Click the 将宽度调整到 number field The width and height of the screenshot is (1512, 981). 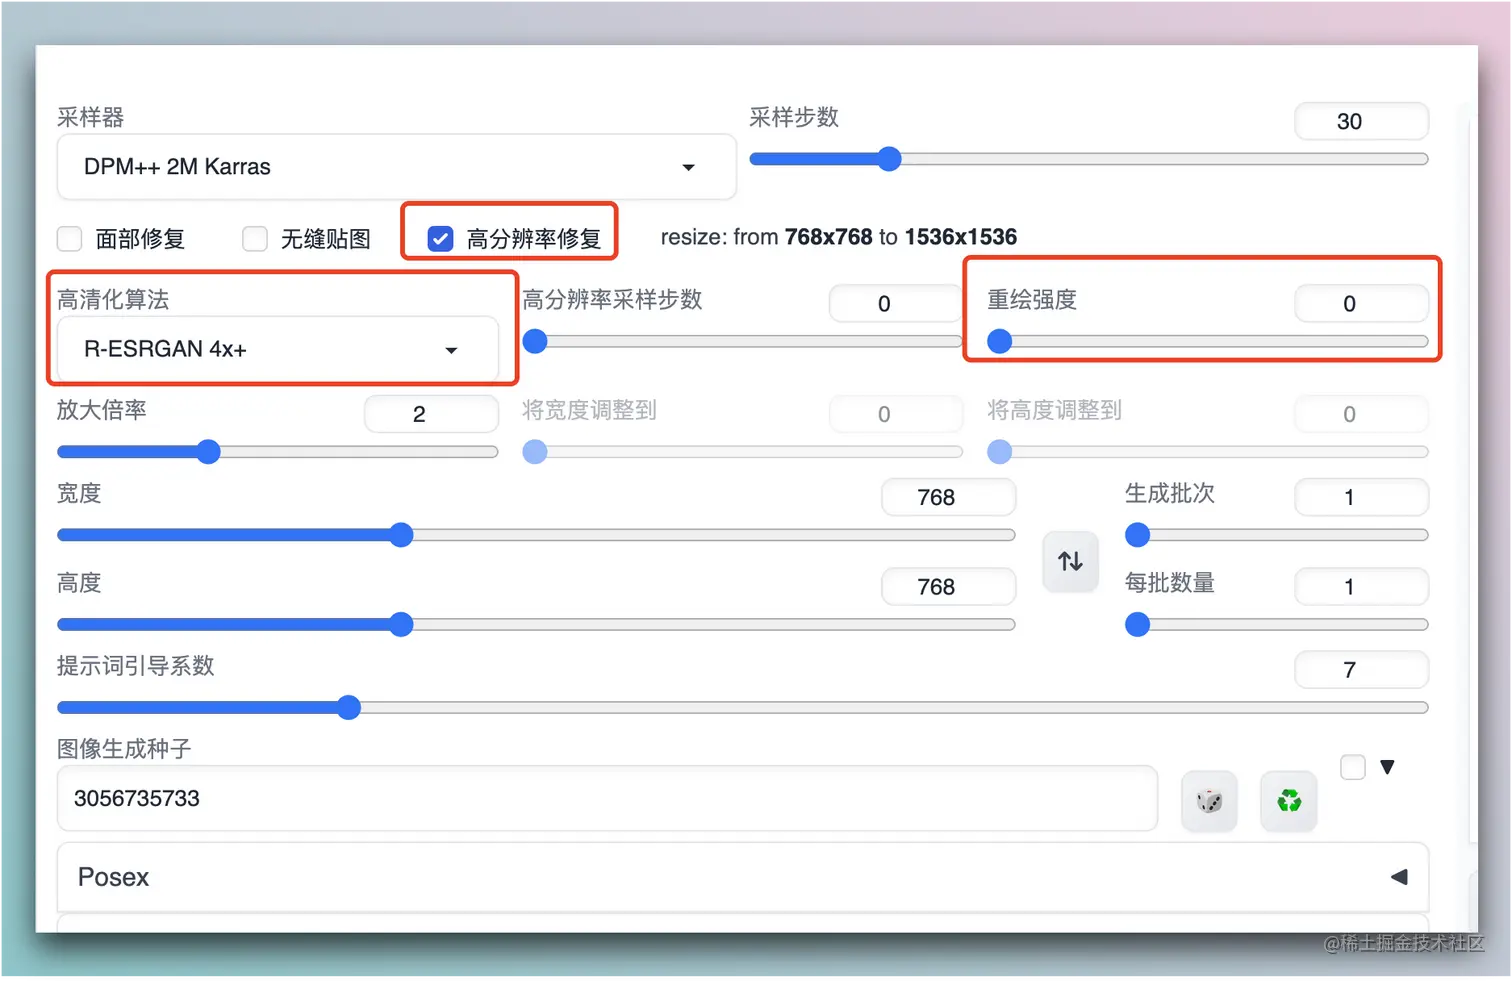895,414
